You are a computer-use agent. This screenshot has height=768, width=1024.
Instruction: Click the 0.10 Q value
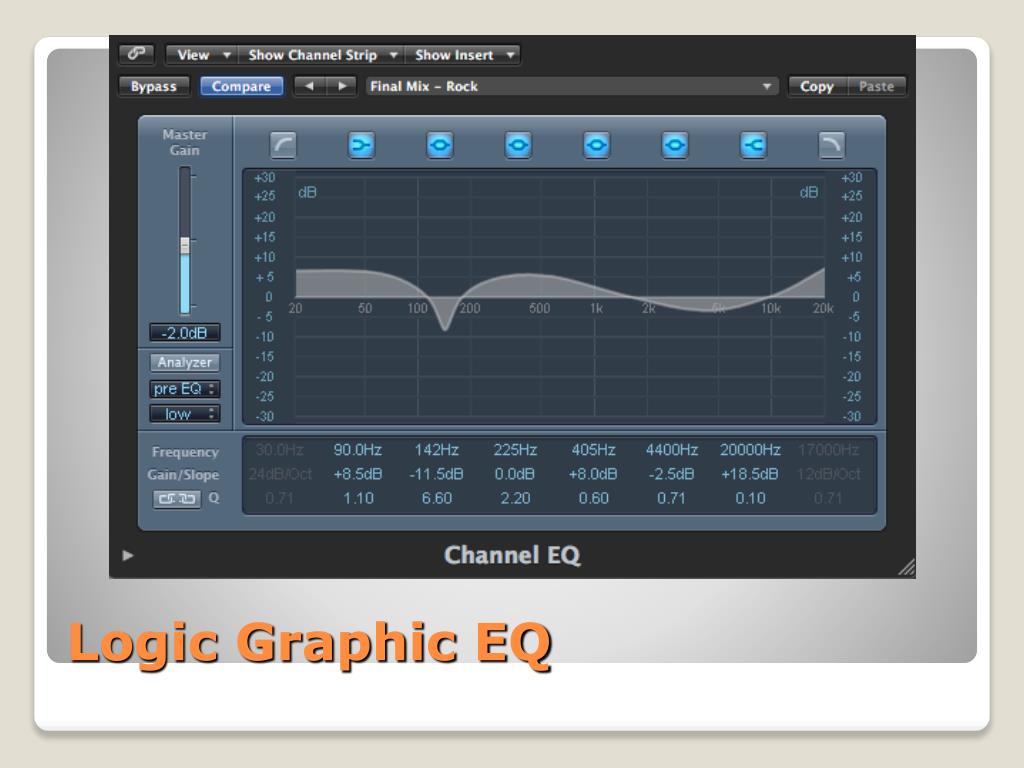click(750, 498)
